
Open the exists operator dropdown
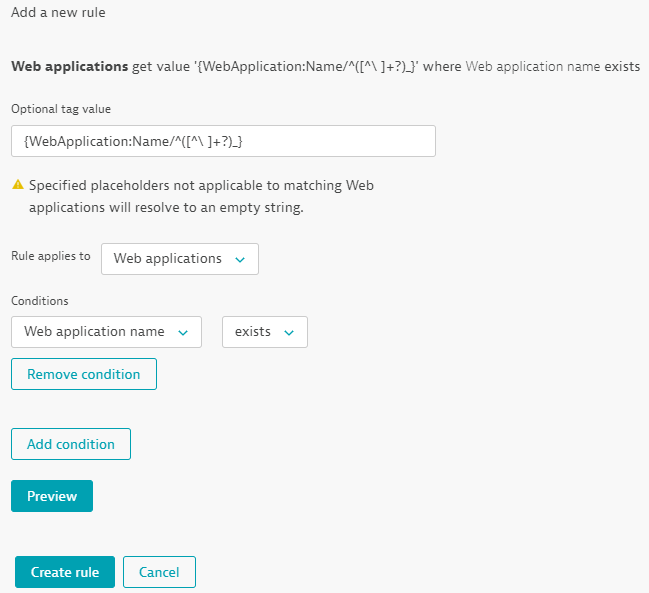coord(264,332)
